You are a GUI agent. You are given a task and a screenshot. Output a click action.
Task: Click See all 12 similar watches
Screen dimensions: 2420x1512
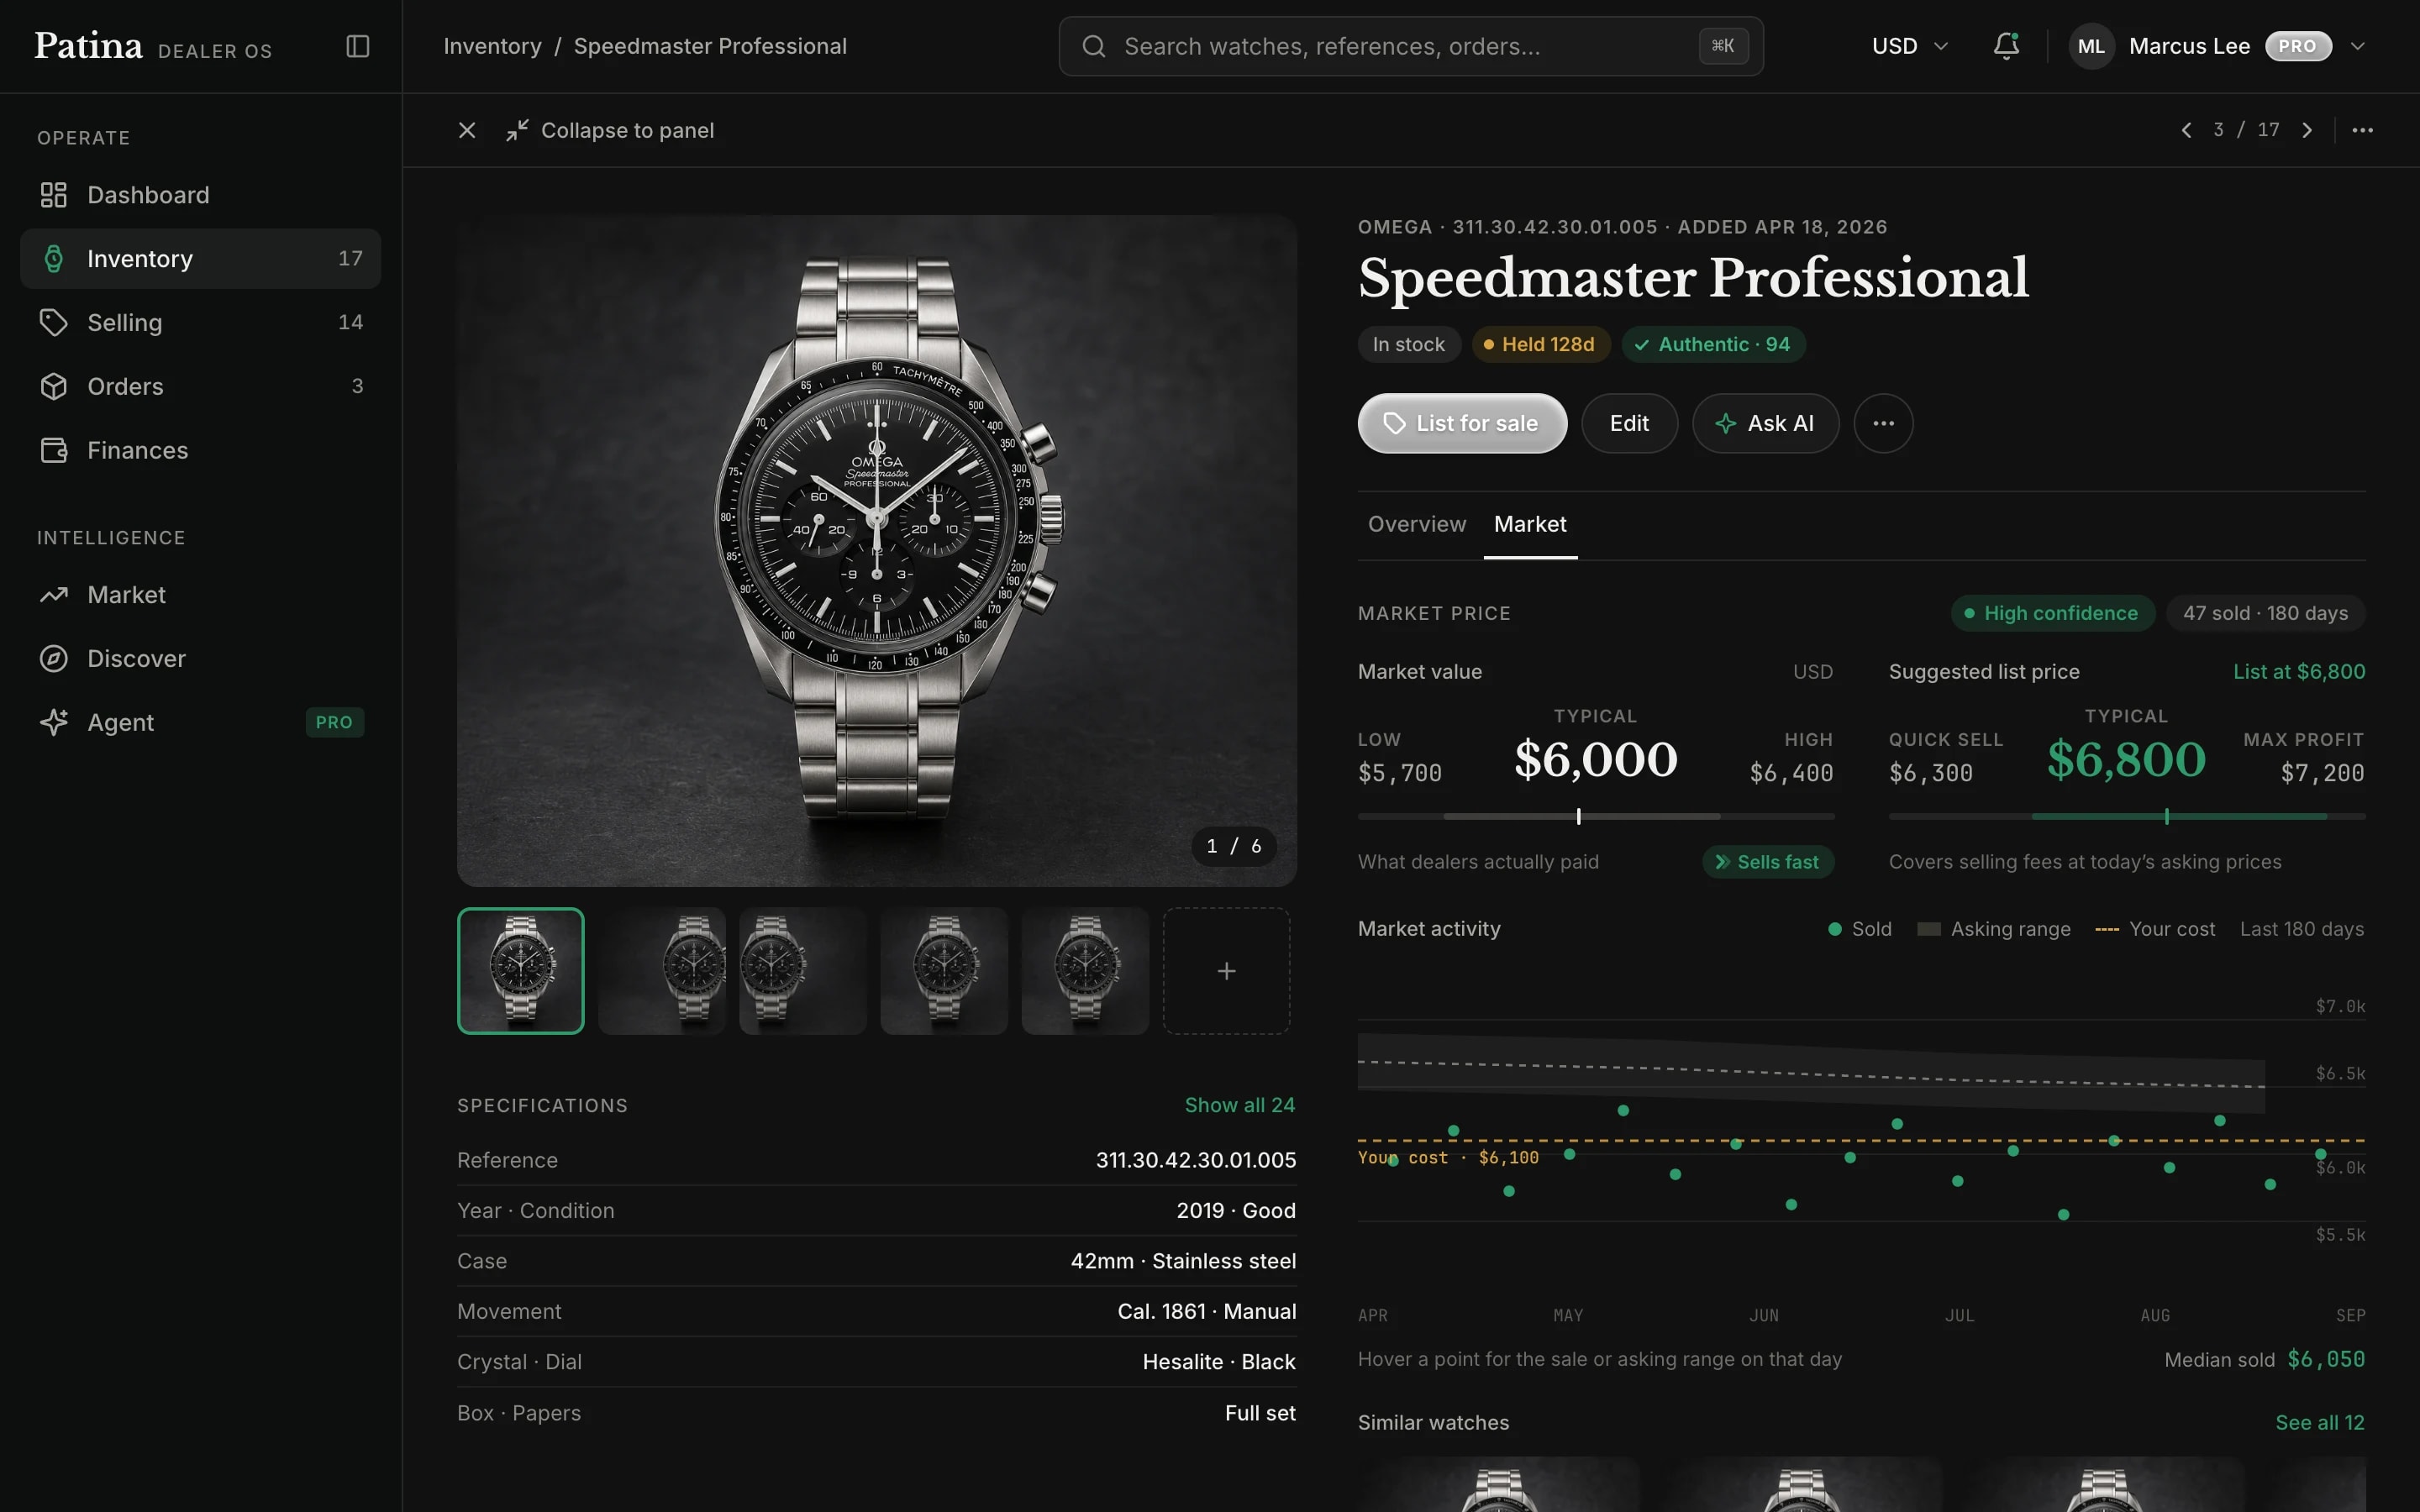pyautogui.click(x=2319, y=1423)
